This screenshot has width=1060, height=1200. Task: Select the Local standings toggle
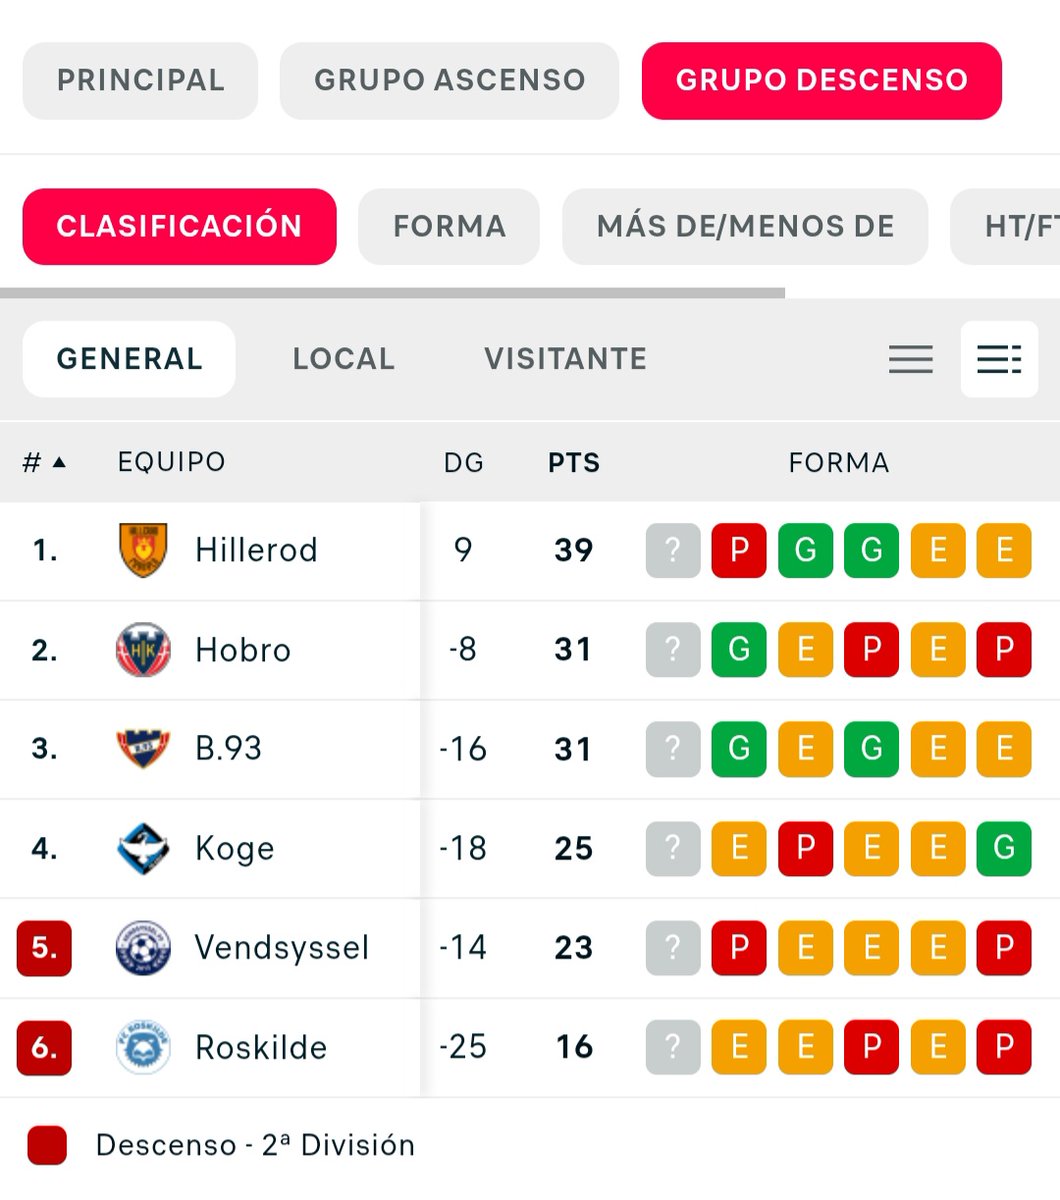coord(344,359)
